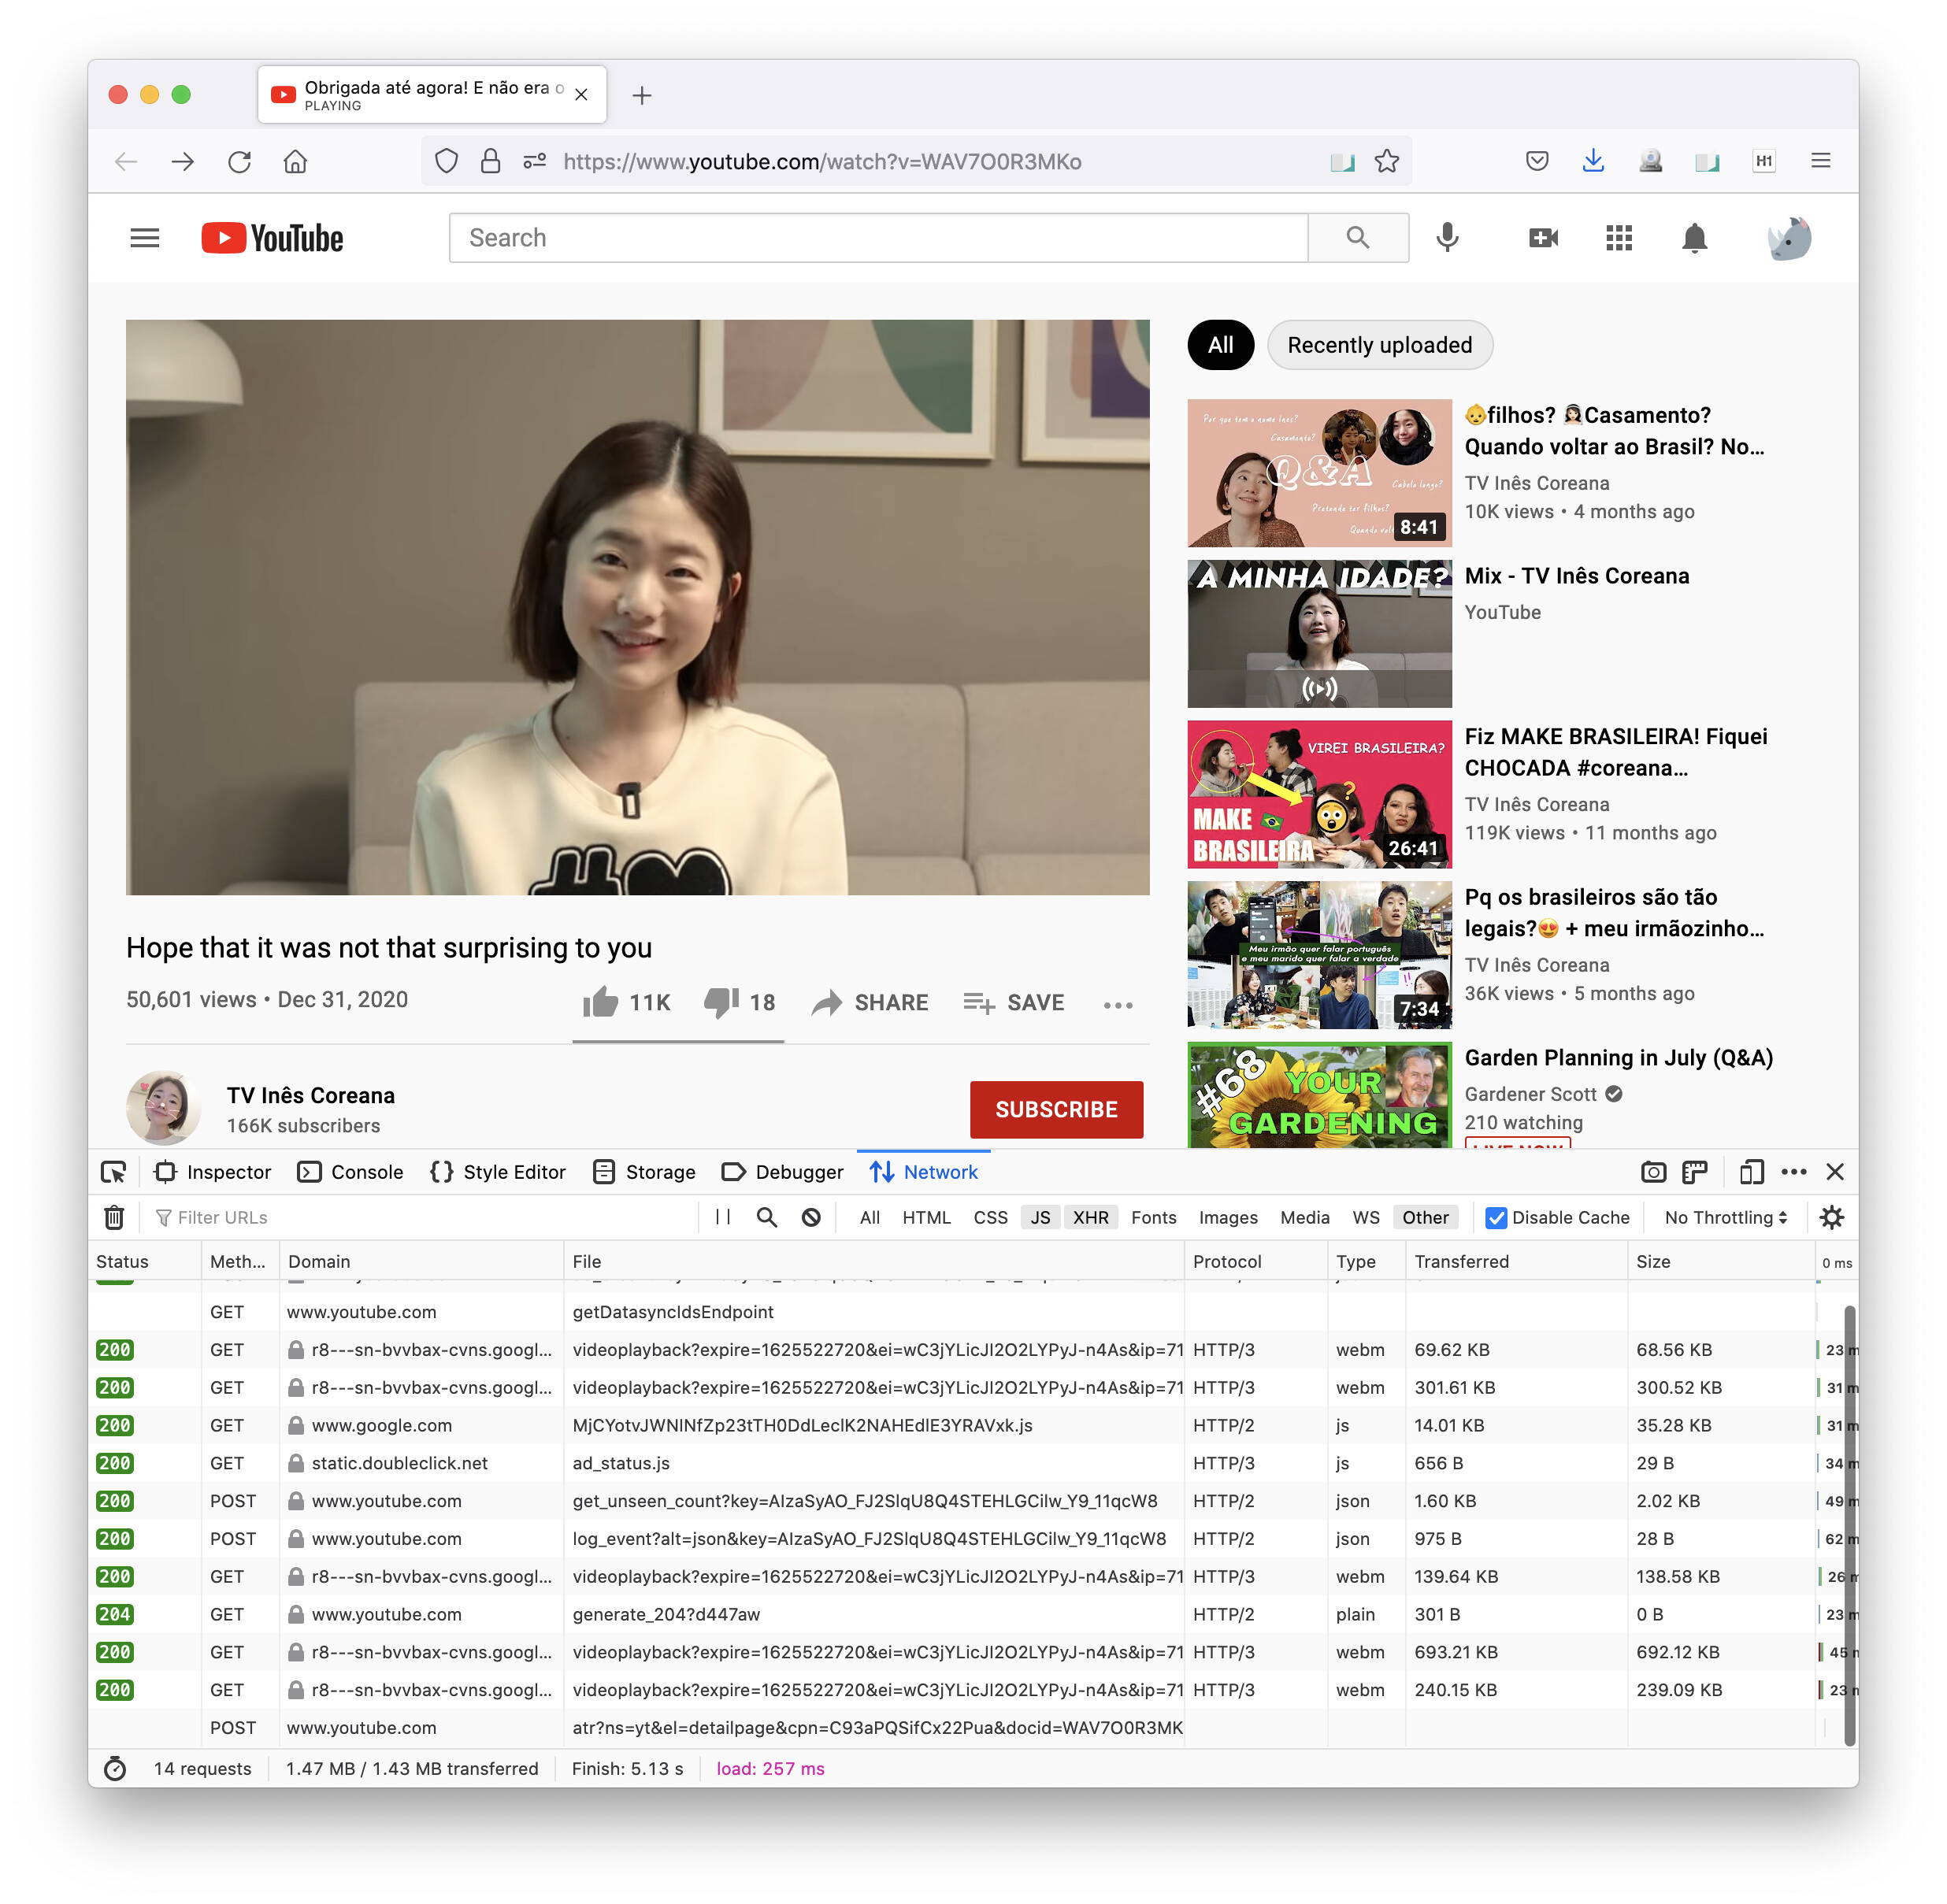Open the Debugger tab
The width and height of the screenshot is (1947, 1904).
click(x=783, y=1172)
